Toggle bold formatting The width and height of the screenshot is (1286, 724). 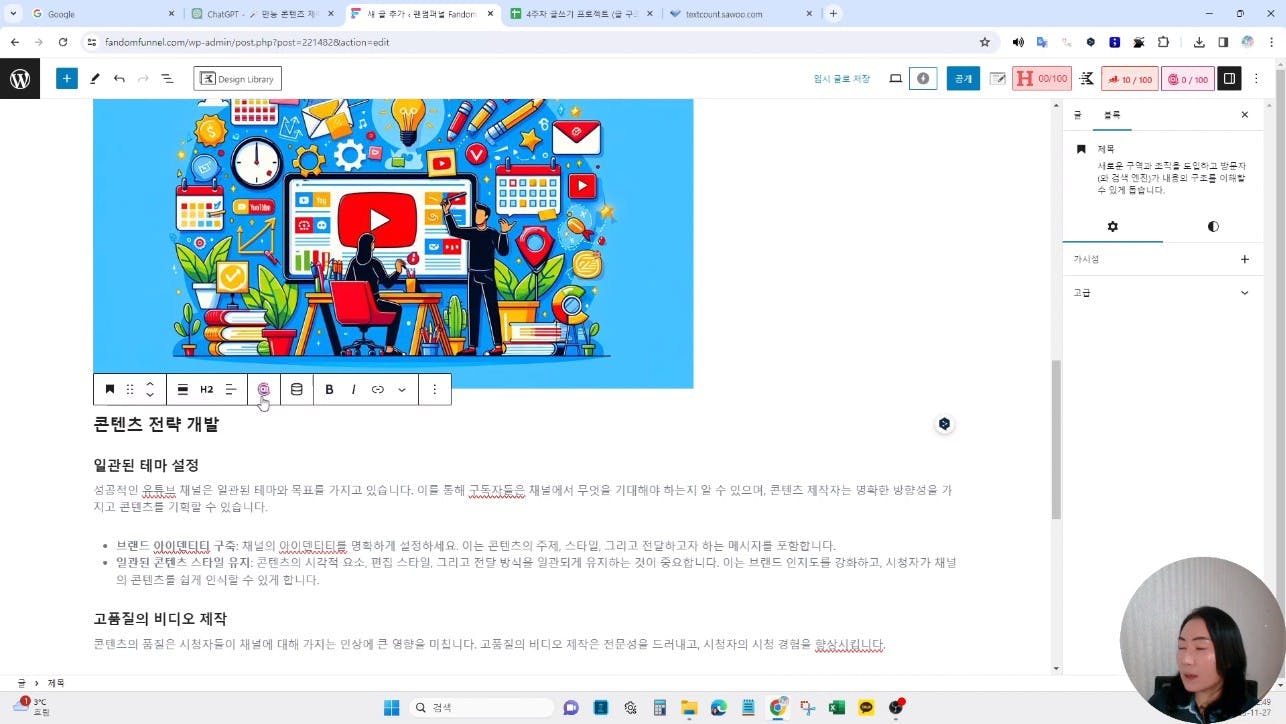pyautogui.click(x=329, y=389)
